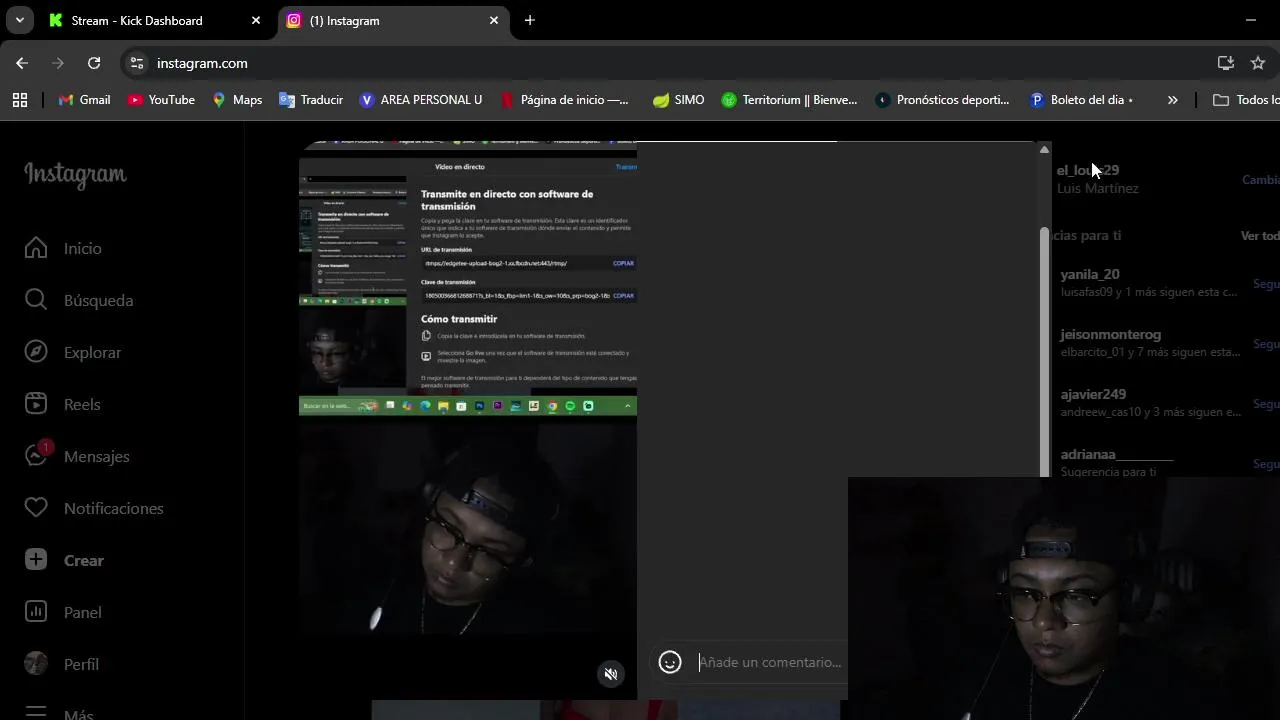Click Ver todo suggestions link
This screenshot has width=1280, height=720.
pyautogui.click(x=1260, y=236)
